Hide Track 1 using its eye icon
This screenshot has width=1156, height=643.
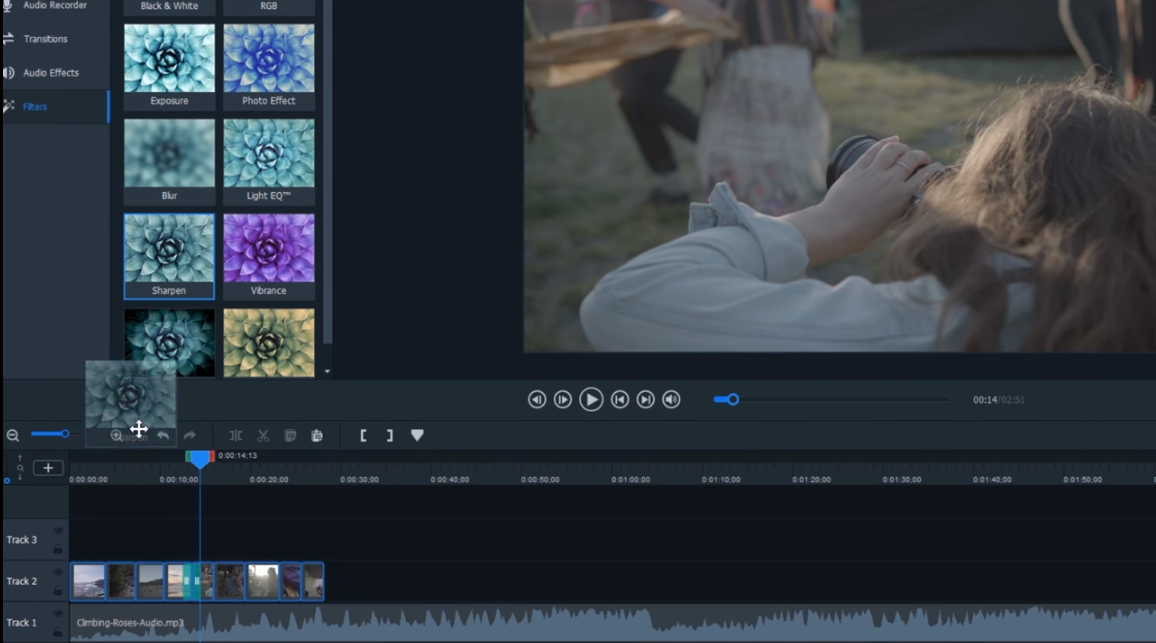tap(58, 614)
